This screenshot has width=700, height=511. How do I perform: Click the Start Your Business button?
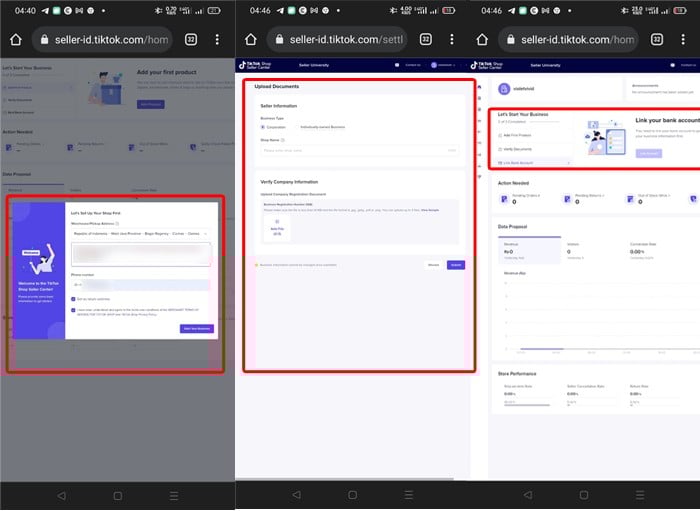[196, 328]
